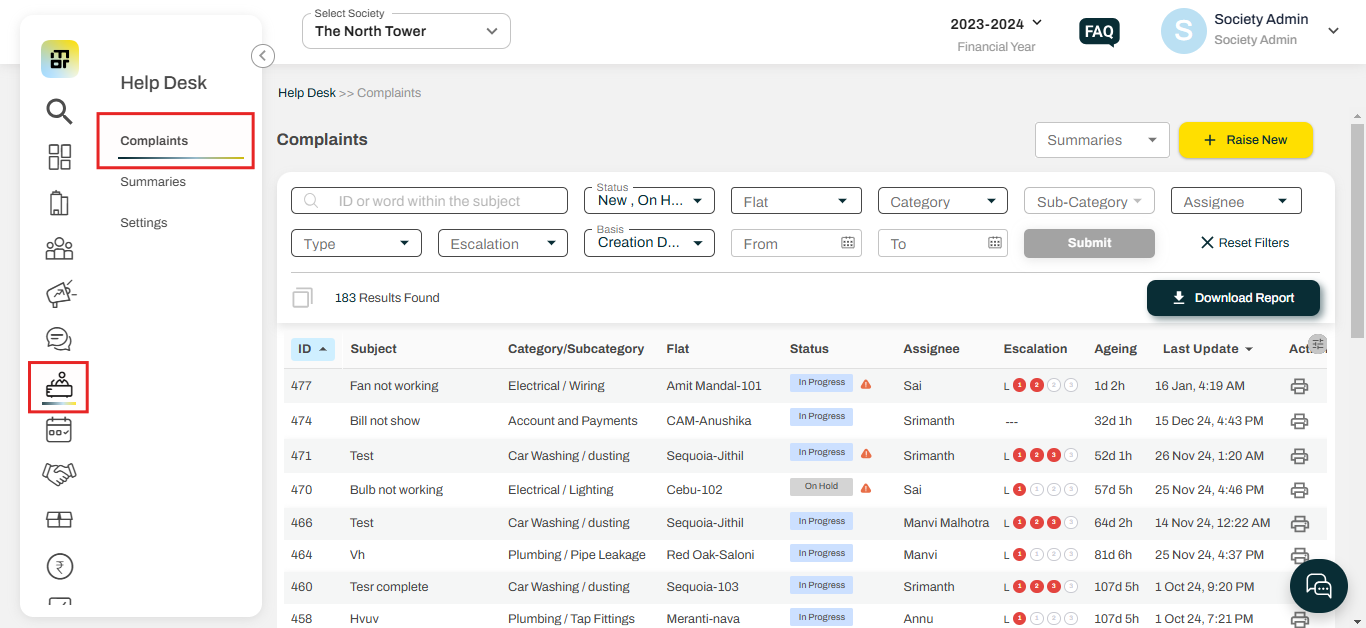
Task: Collapse the Help Desk side panel arrow
Action: tap(263, 56)
